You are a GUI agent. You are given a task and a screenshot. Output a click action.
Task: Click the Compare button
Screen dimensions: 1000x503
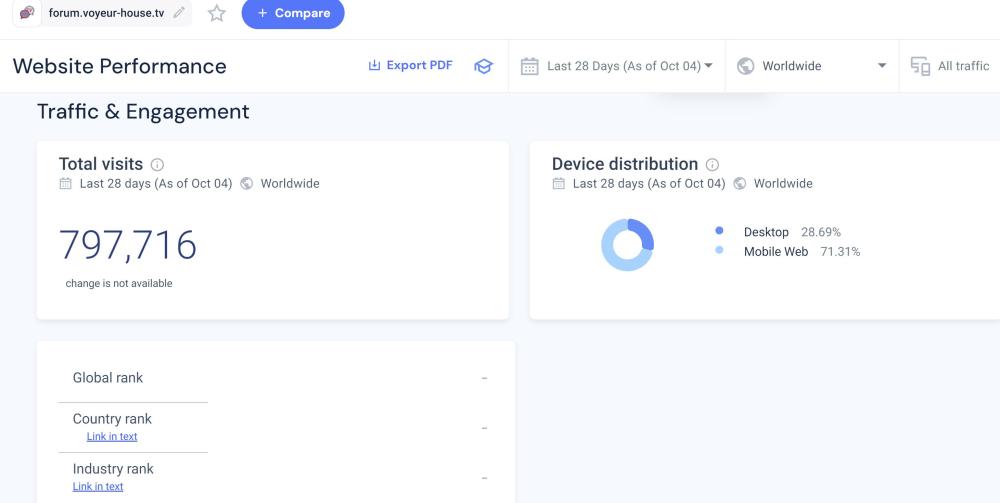293,13
